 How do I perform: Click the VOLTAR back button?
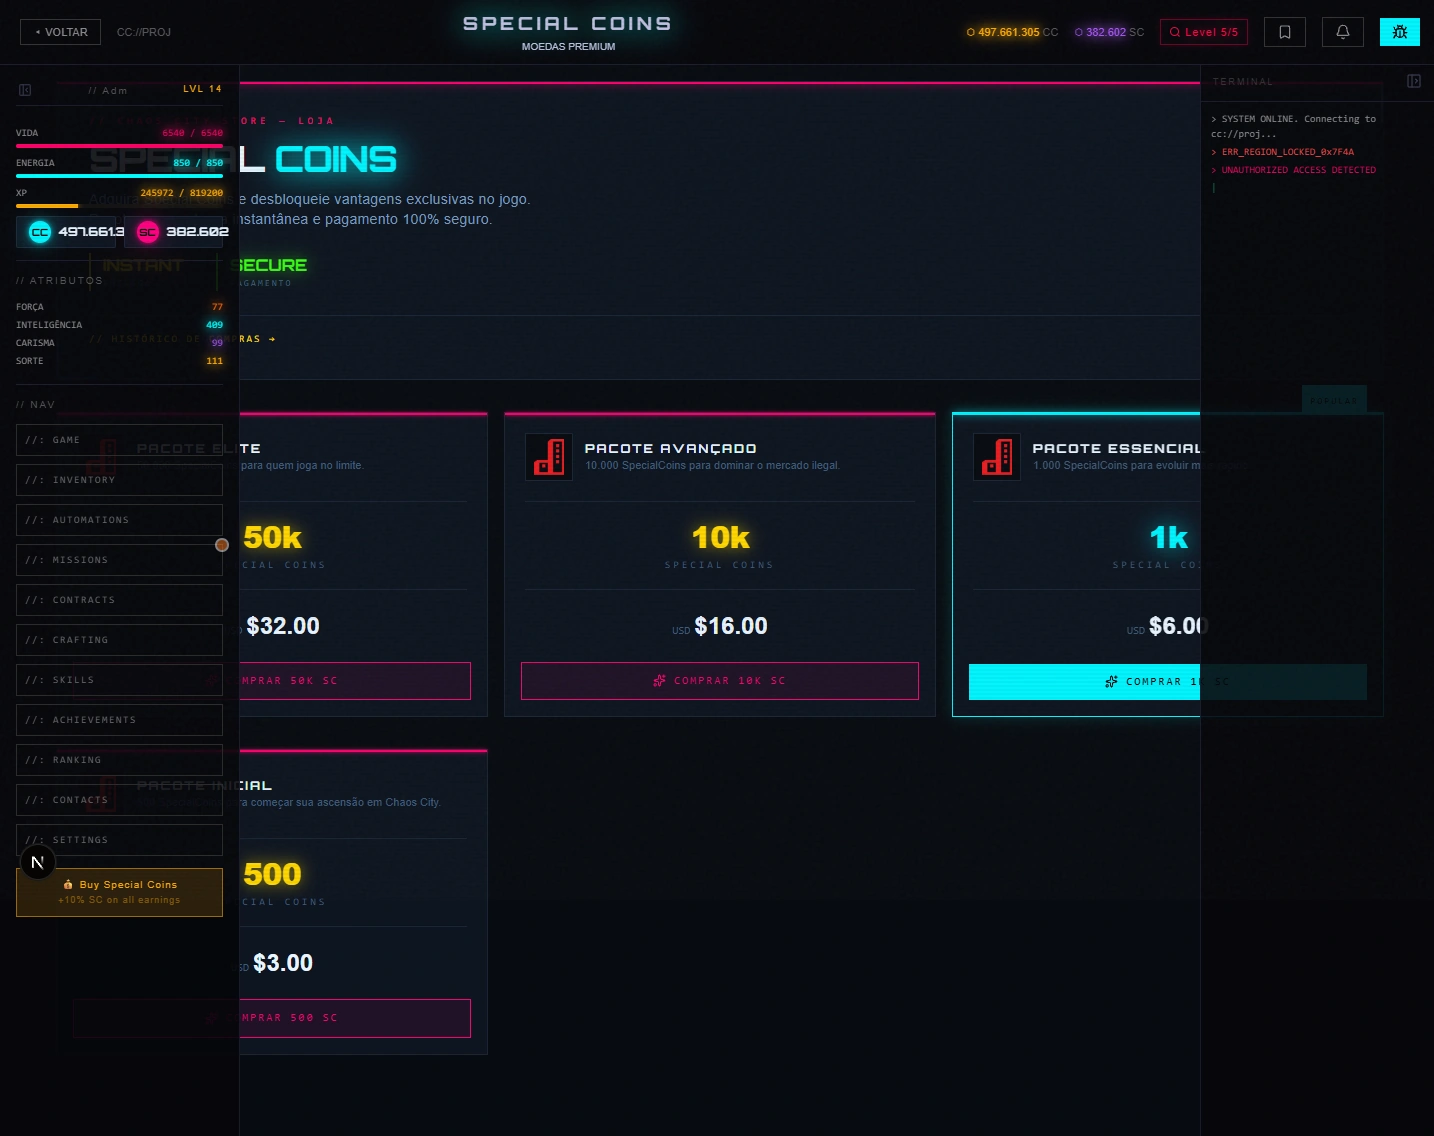coord(60,32)
